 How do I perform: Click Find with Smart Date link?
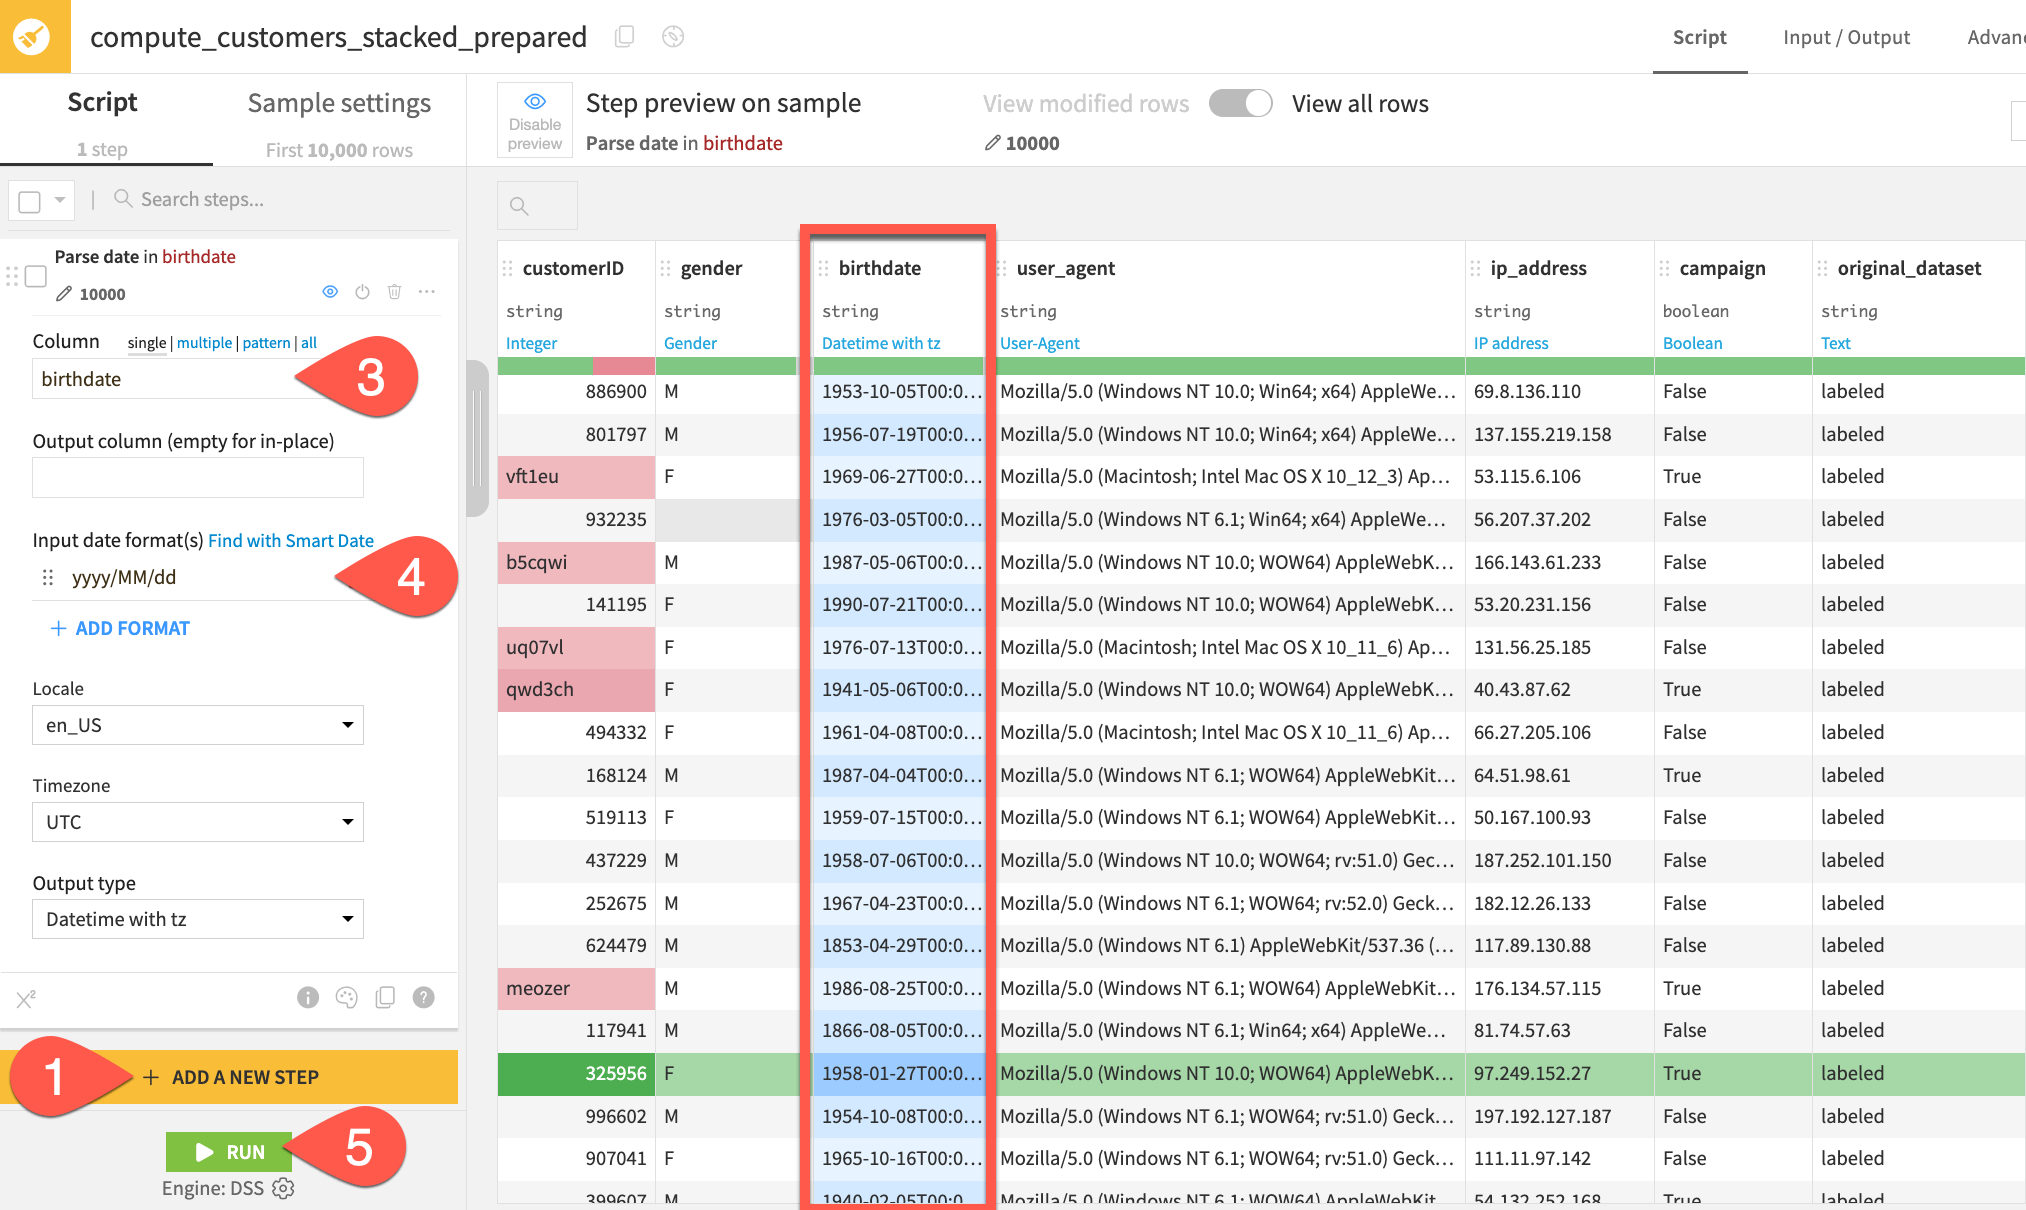tap(290, 540)
